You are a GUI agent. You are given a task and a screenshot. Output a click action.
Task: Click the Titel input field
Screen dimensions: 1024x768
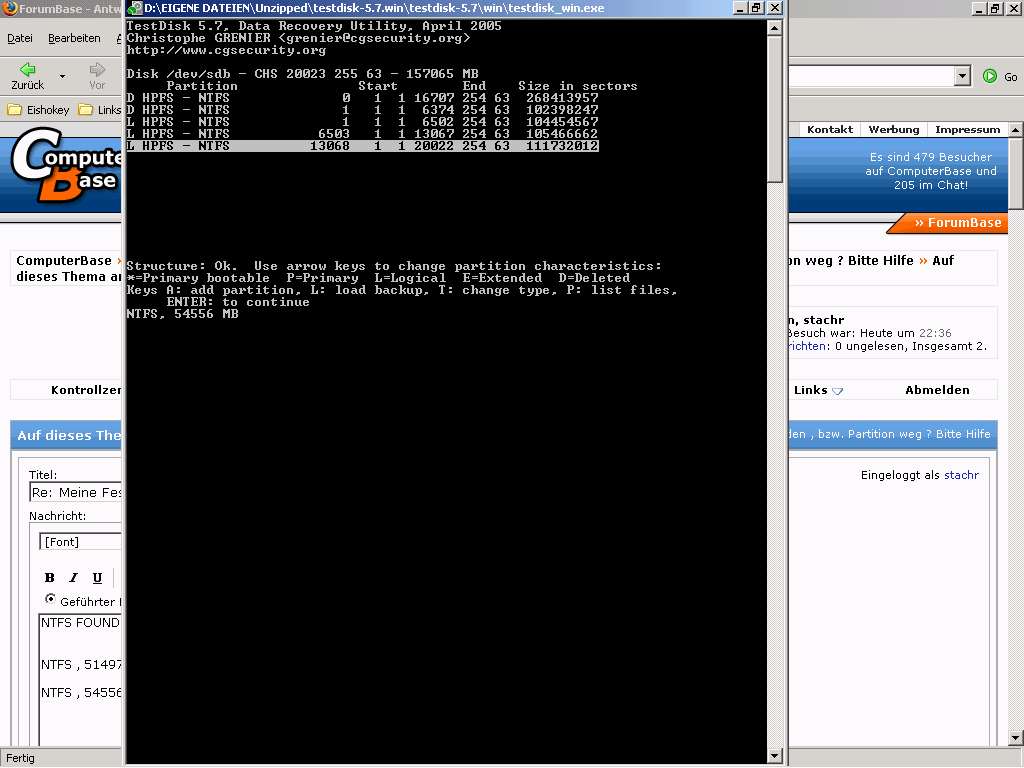click(x=76, y=492)
